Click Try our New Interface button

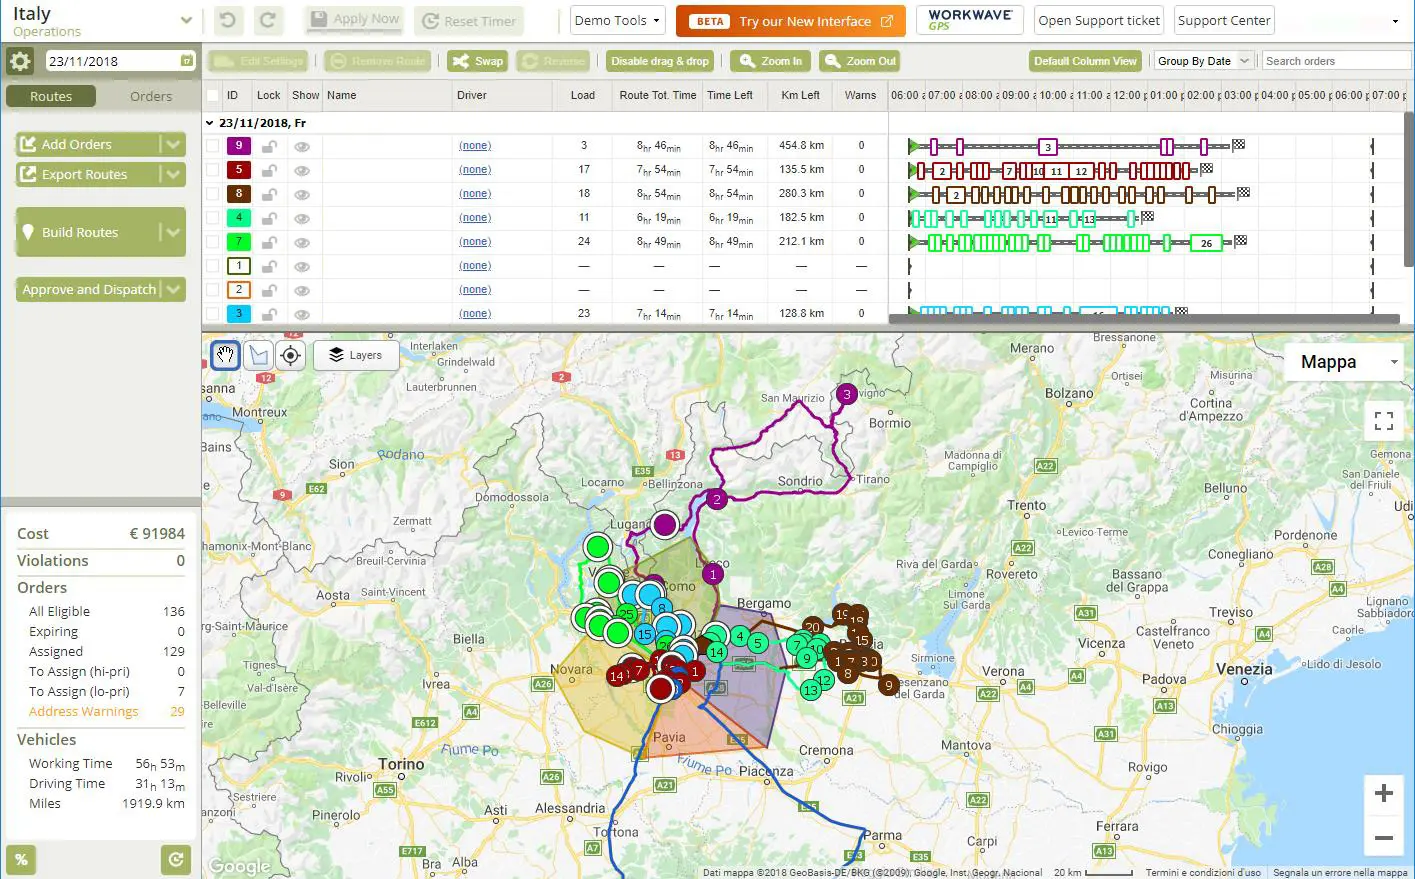click(x=791, y=21)
